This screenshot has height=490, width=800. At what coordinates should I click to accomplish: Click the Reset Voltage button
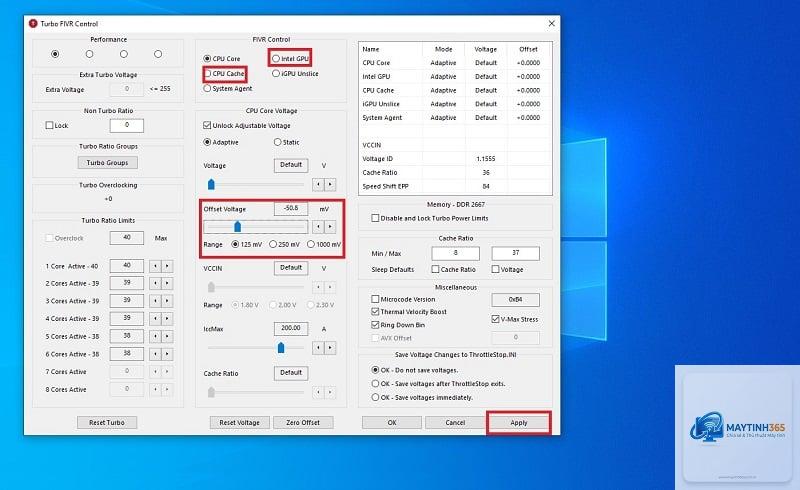coord(239,423)
